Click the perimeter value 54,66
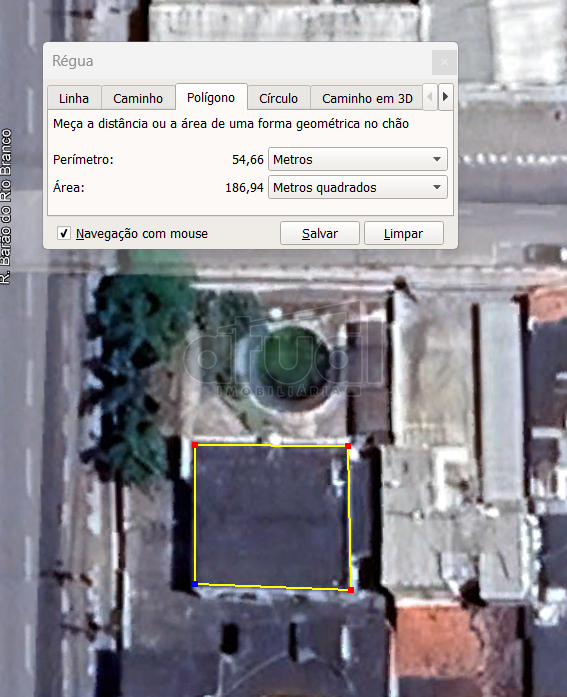Viewport: 567px width, 697px height. (x=248, y=160)
